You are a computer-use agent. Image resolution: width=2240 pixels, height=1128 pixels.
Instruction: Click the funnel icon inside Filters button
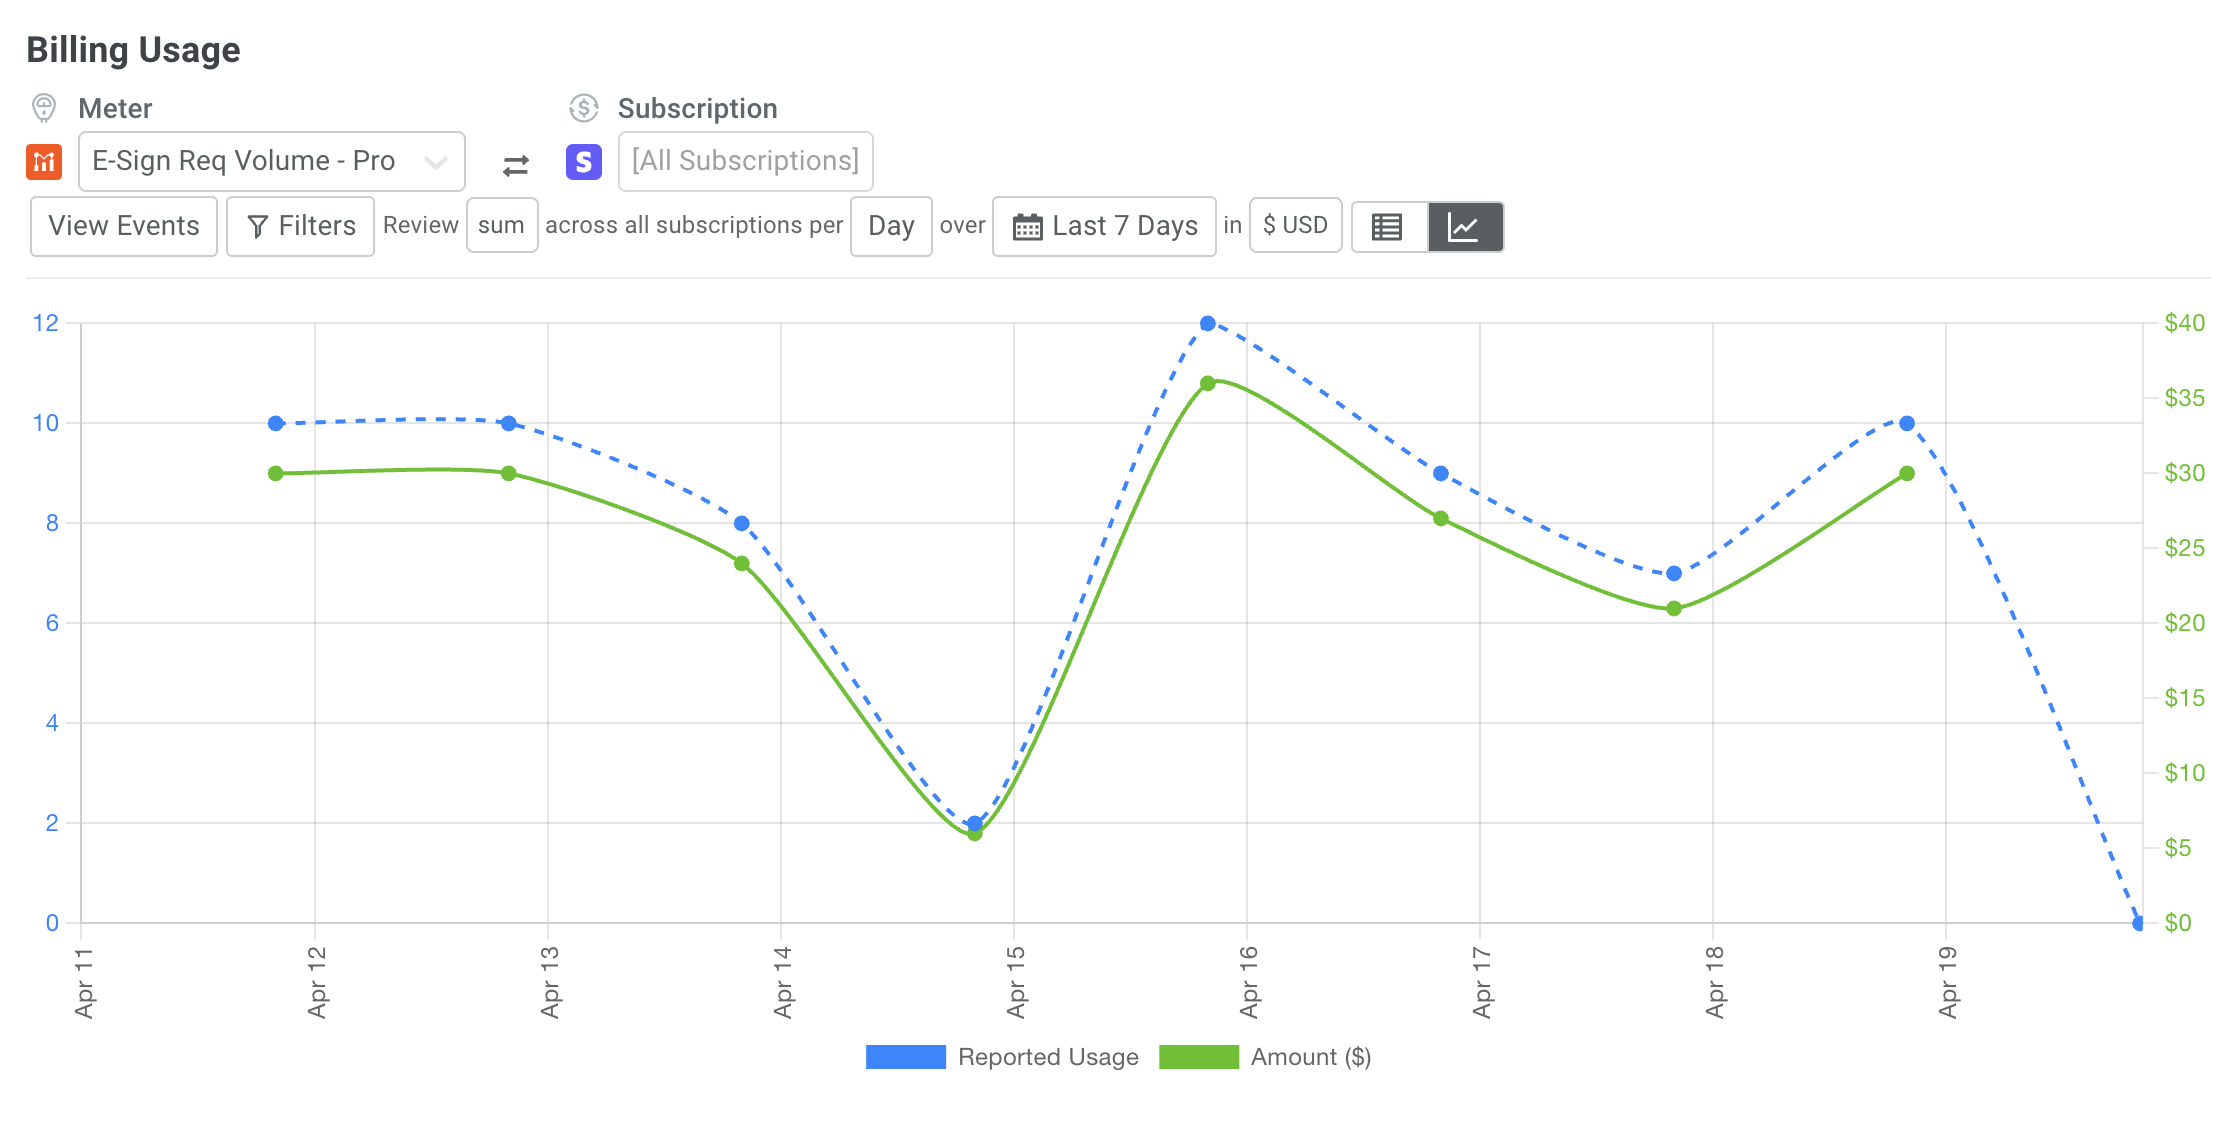[259, 226]
